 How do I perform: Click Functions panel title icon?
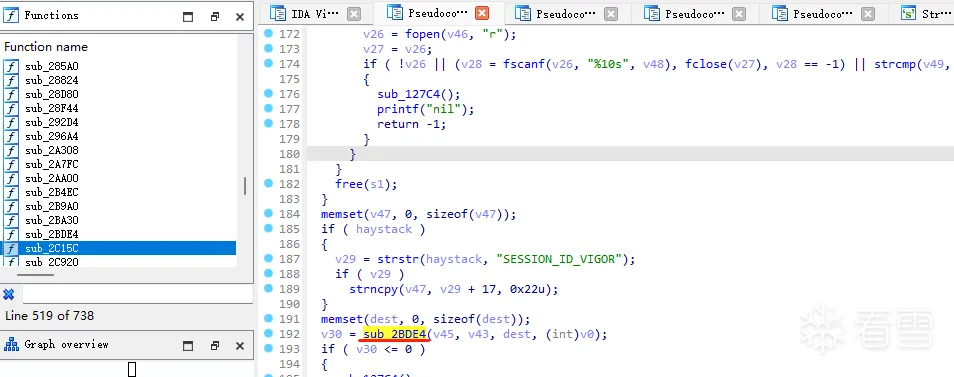coord(12,16)
